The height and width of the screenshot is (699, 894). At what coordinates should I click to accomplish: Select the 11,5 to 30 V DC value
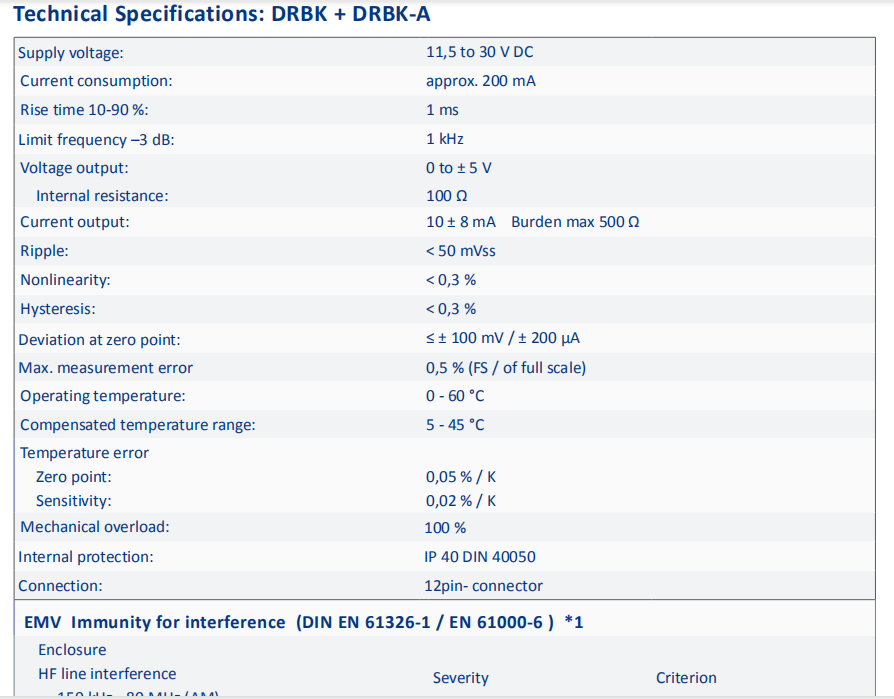pos(479,52)
